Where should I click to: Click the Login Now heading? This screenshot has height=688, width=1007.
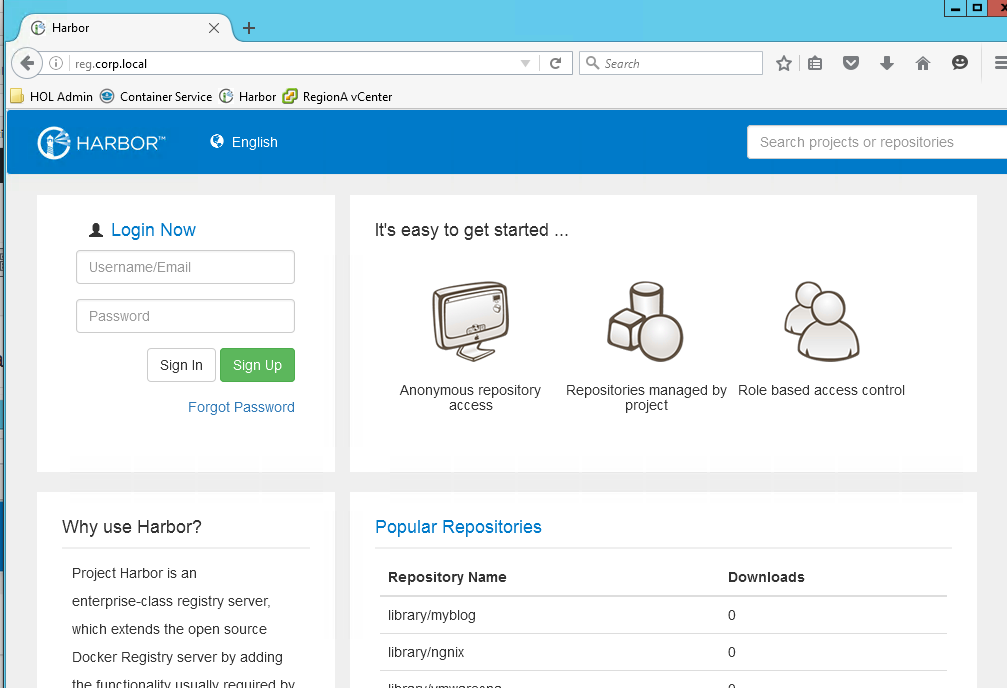[x=153, y=230]
